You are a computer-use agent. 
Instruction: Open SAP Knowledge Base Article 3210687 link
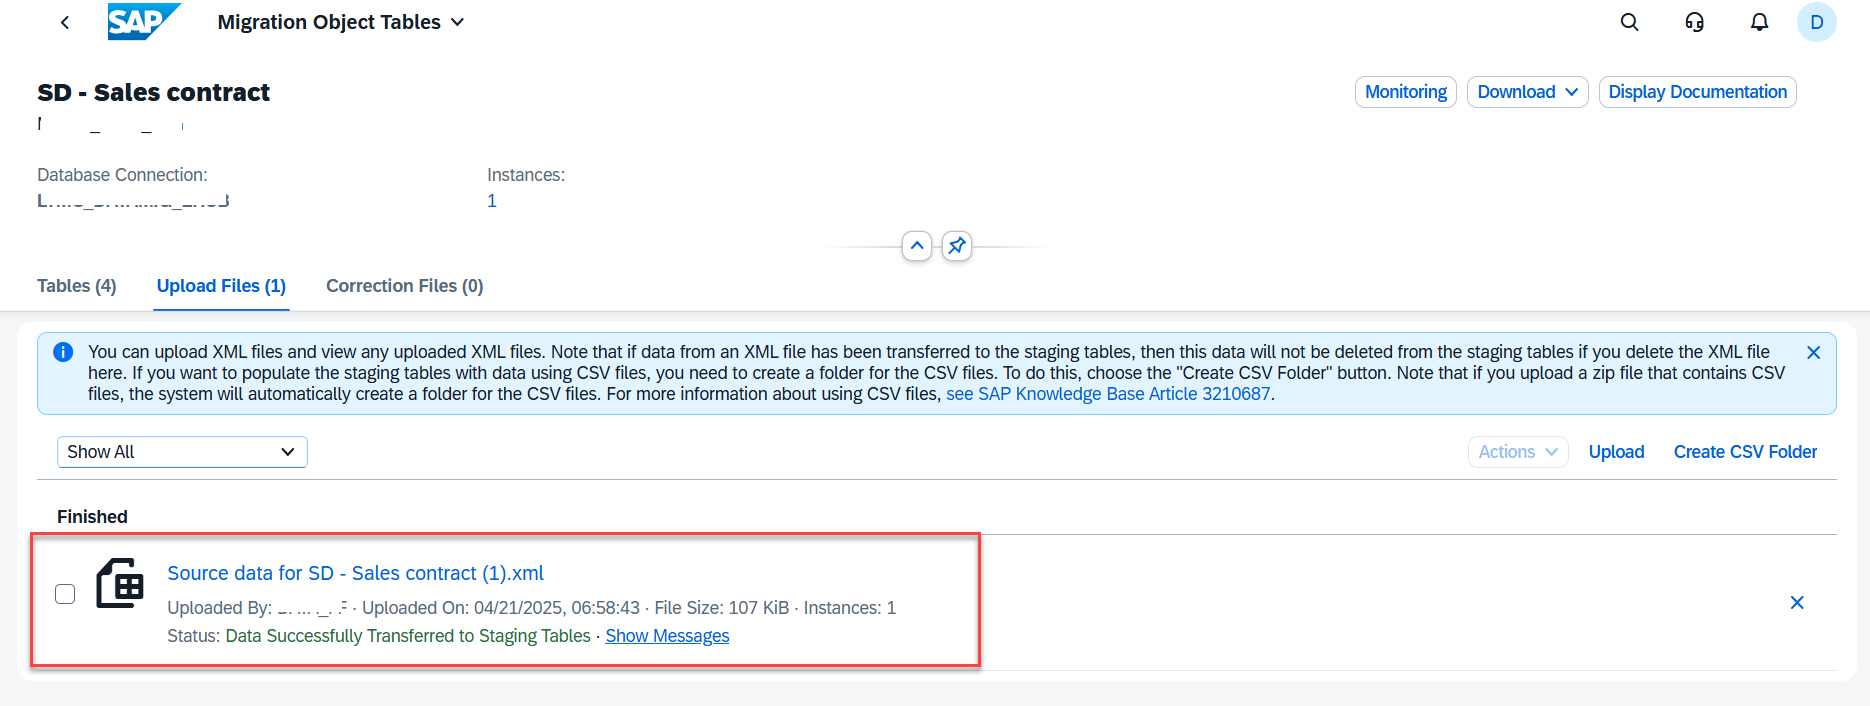[x=1108, y=394]
